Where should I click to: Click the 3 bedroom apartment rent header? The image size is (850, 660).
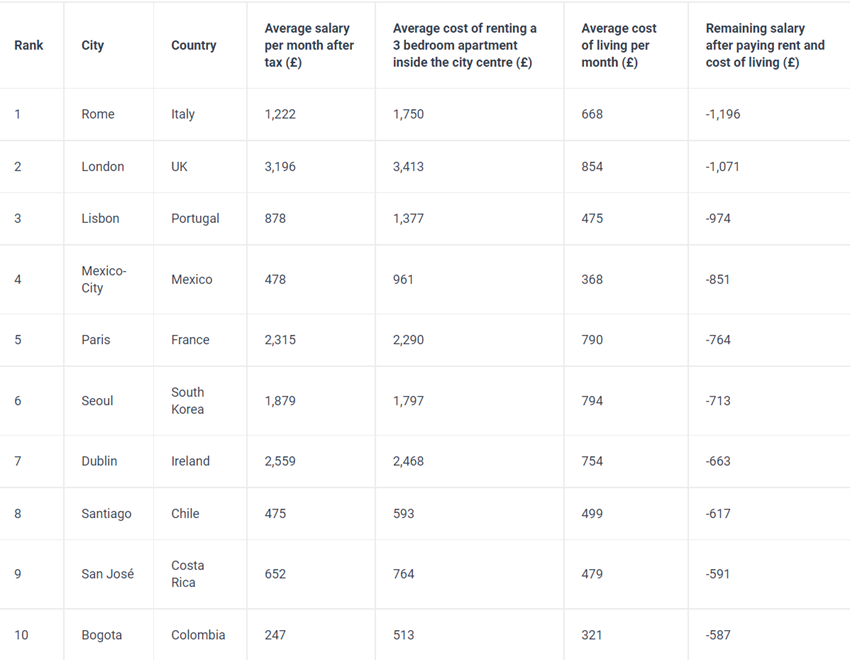coord(464,46)
